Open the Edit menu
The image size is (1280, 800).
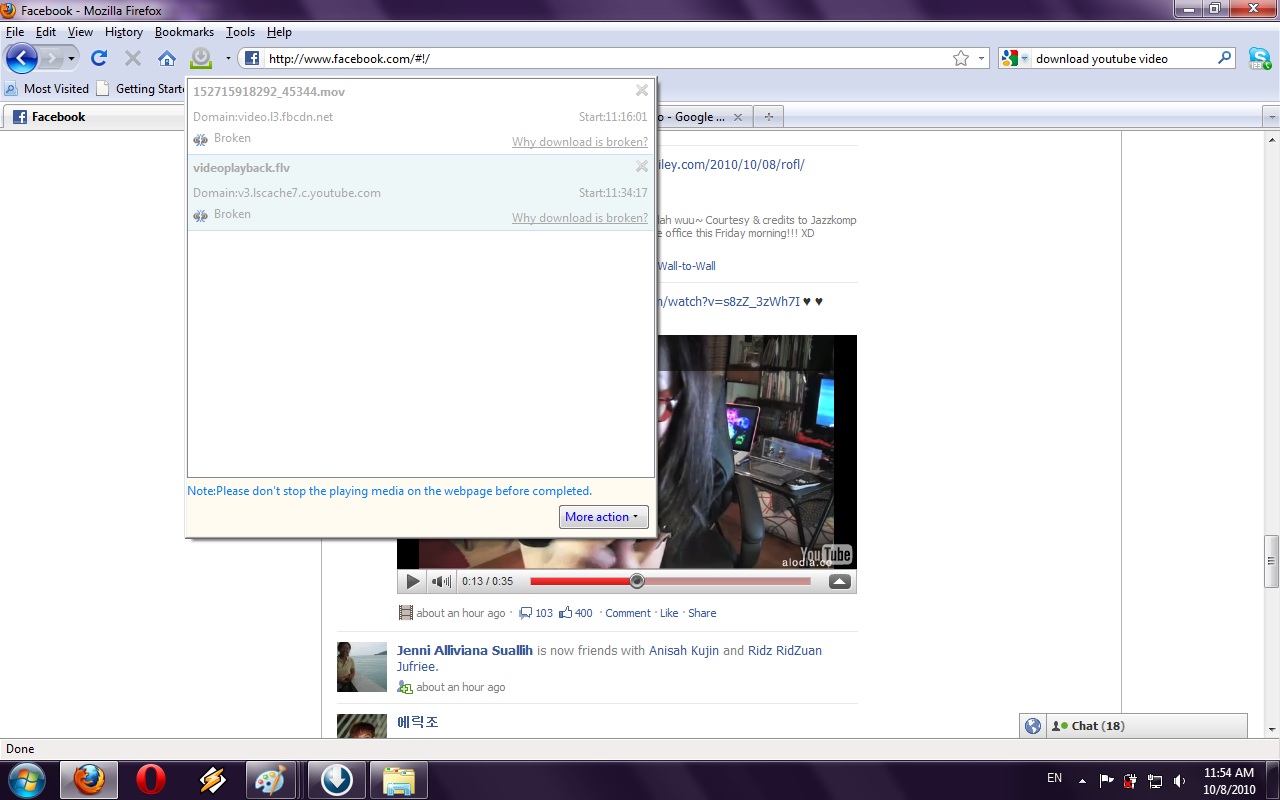(46, 32)
